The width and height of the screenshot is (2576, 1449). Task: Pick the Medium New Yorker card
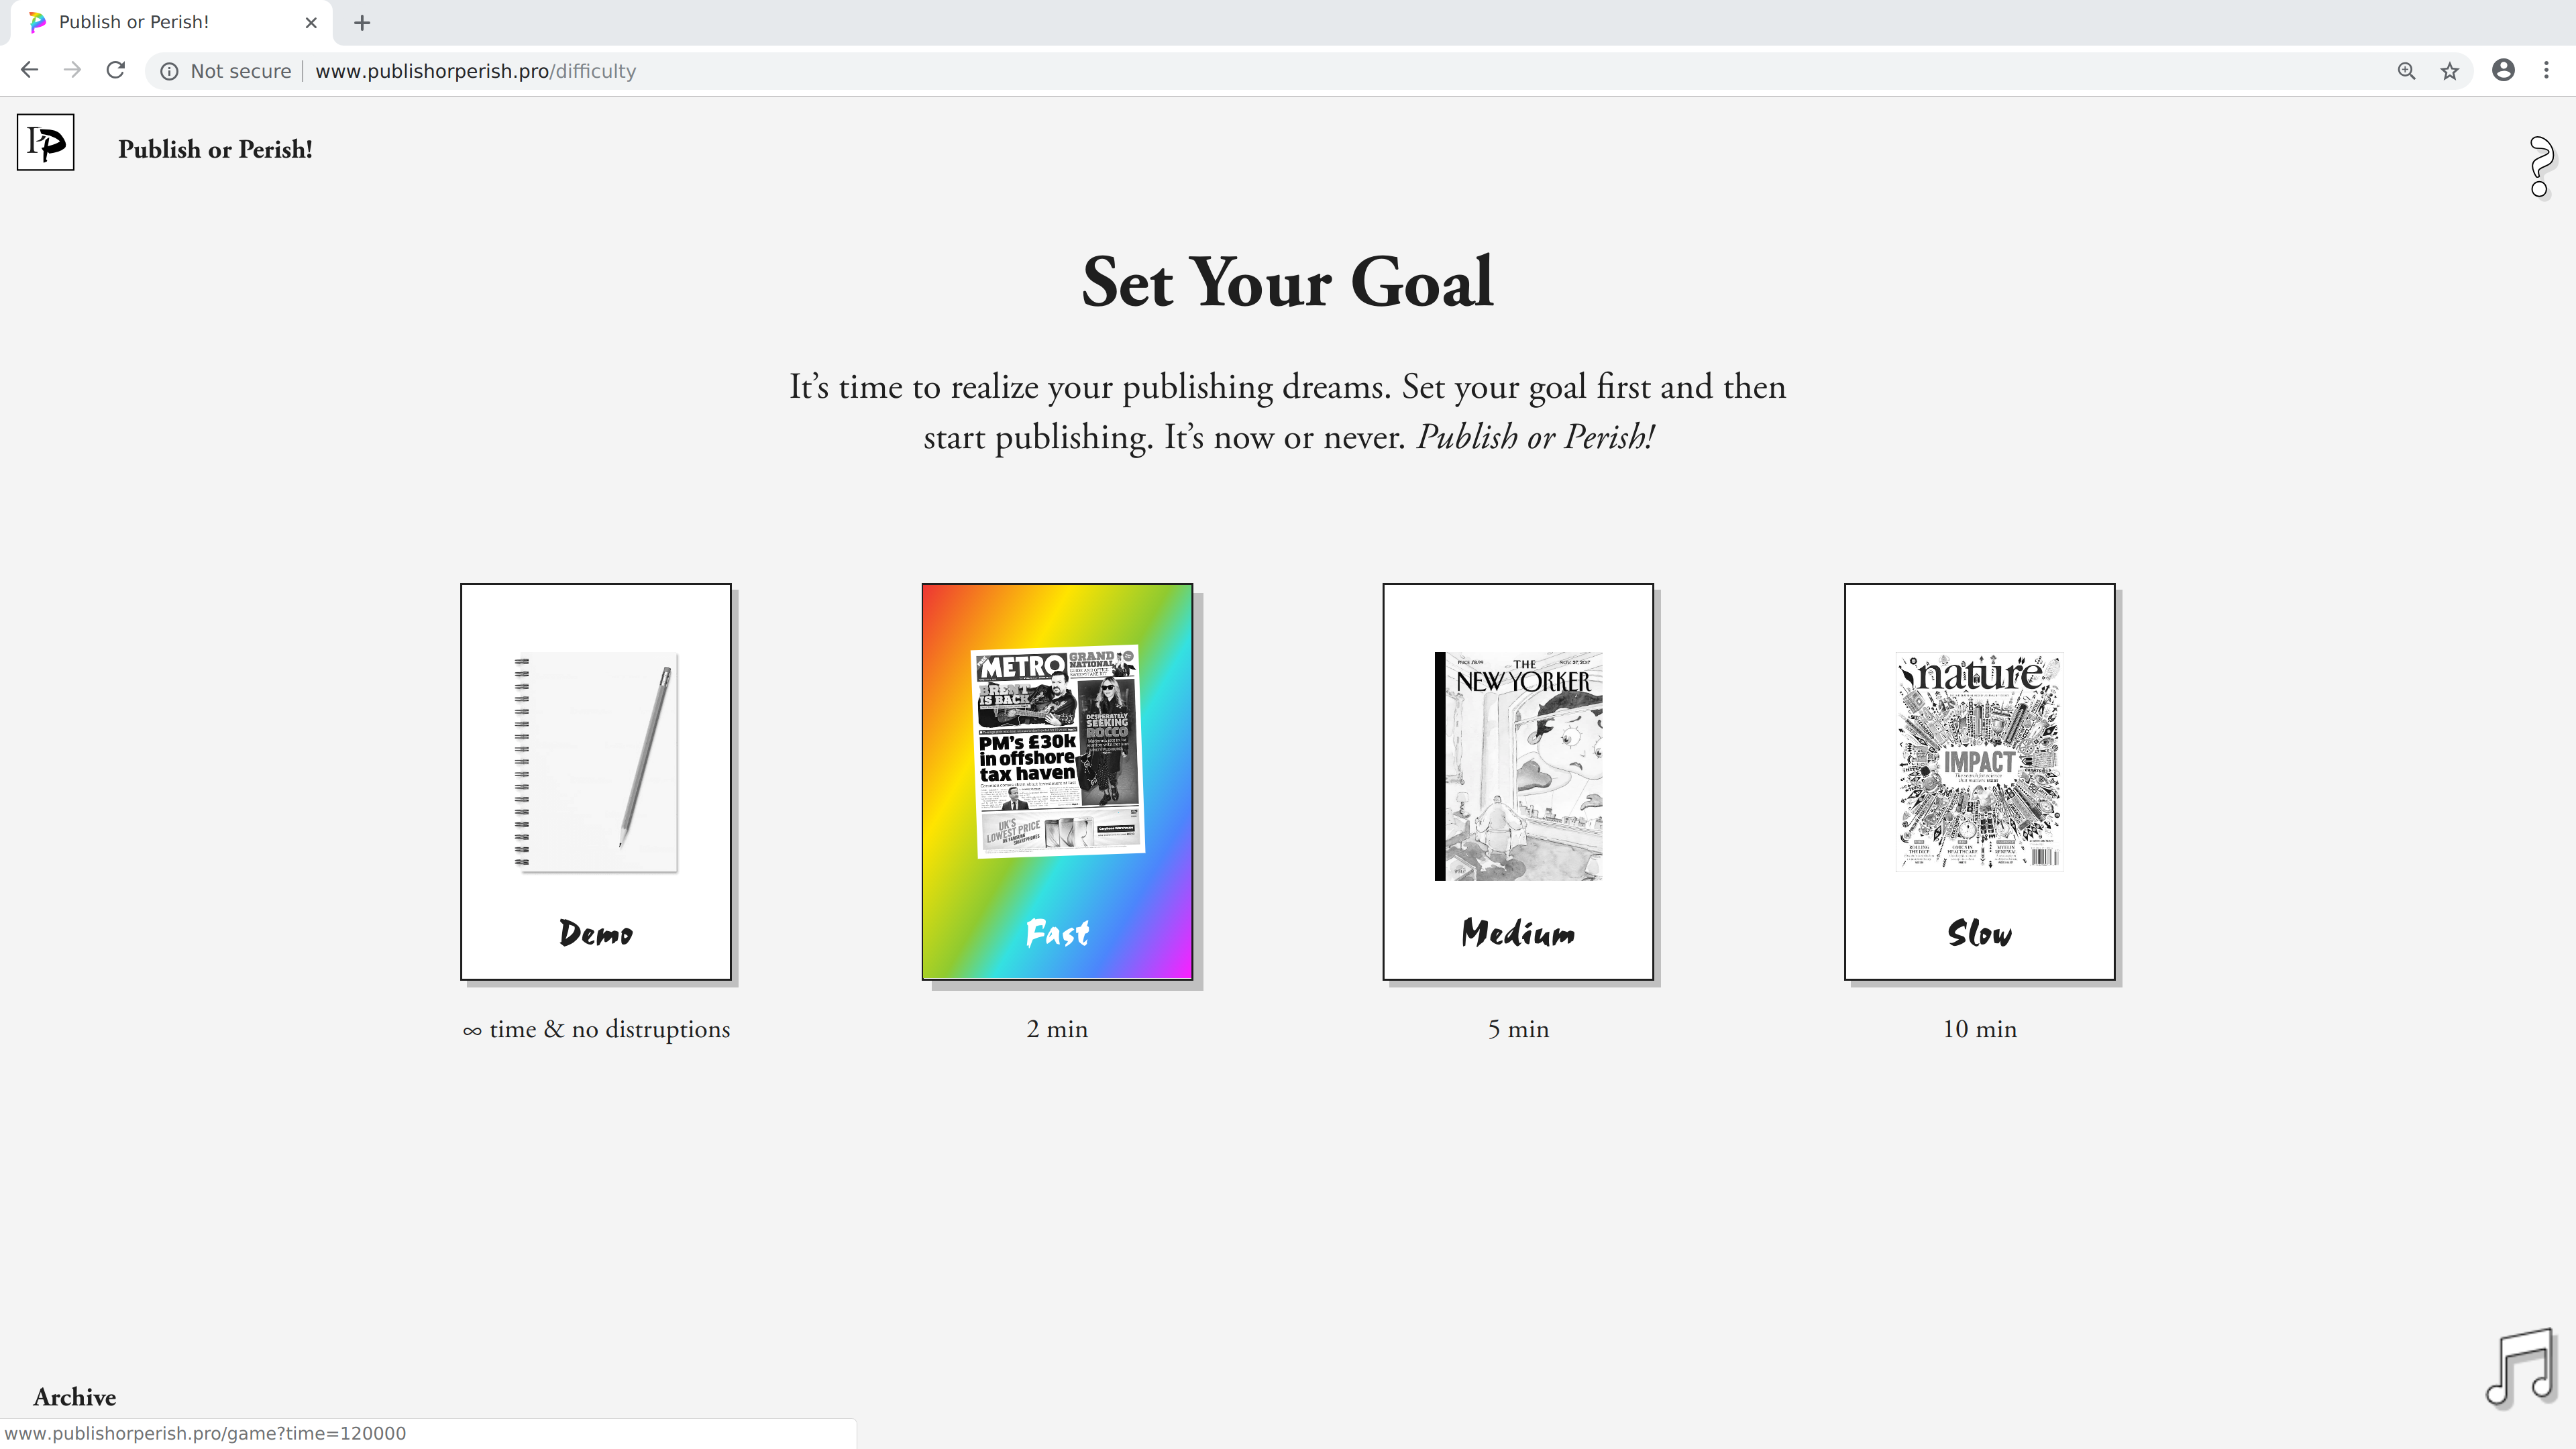tap(1518, 781)
